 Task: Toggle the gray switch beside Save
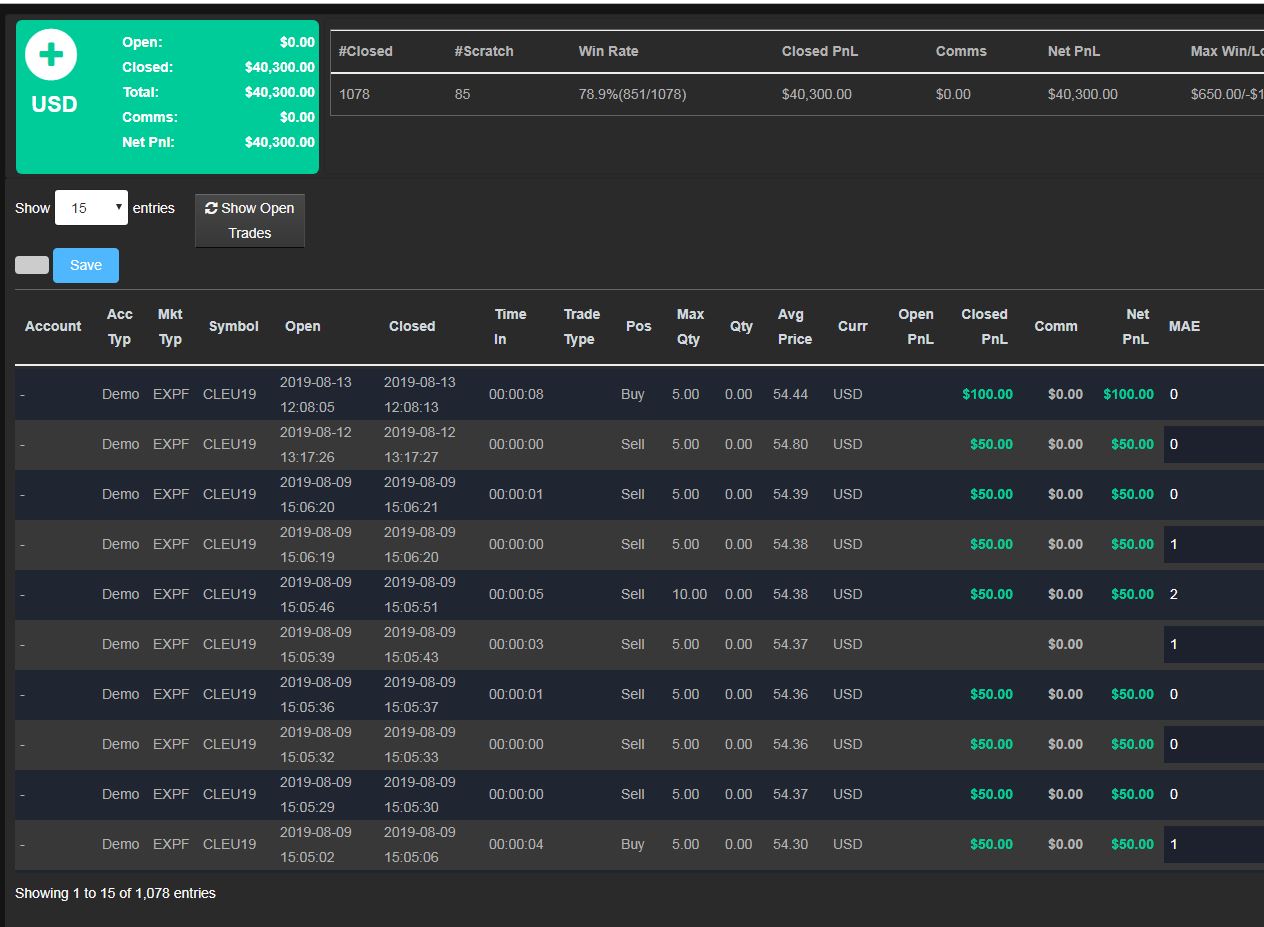[32, 265]
